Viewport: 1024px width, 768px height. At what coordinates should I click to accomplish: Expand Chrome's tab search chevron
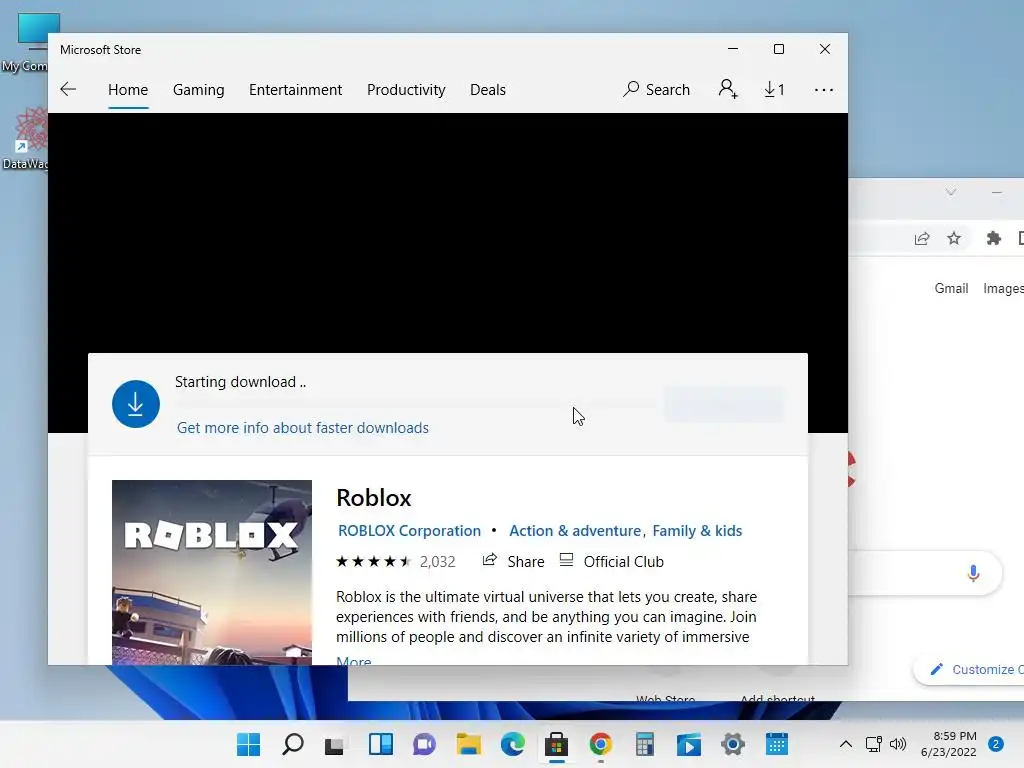951,192
